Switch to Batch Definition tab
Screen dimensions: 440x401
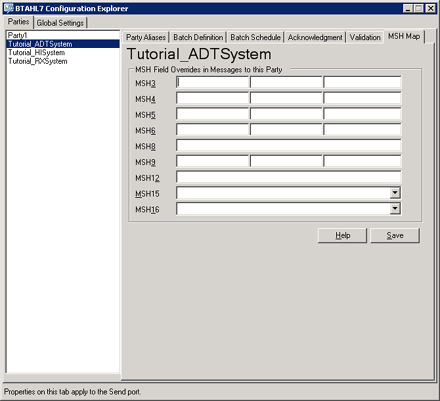tap(198, 37)
